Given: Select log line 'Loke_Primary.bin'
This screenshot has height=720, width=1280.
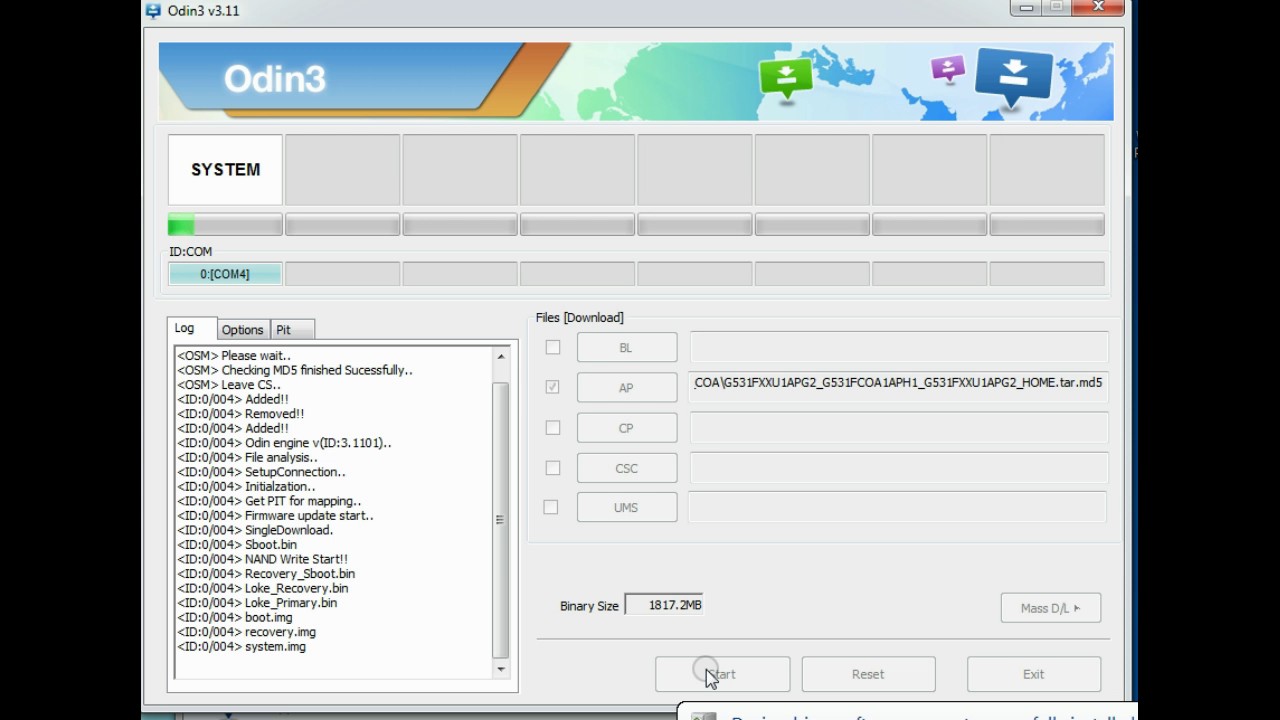Looking at the screenshot, I should click(257, 603).
